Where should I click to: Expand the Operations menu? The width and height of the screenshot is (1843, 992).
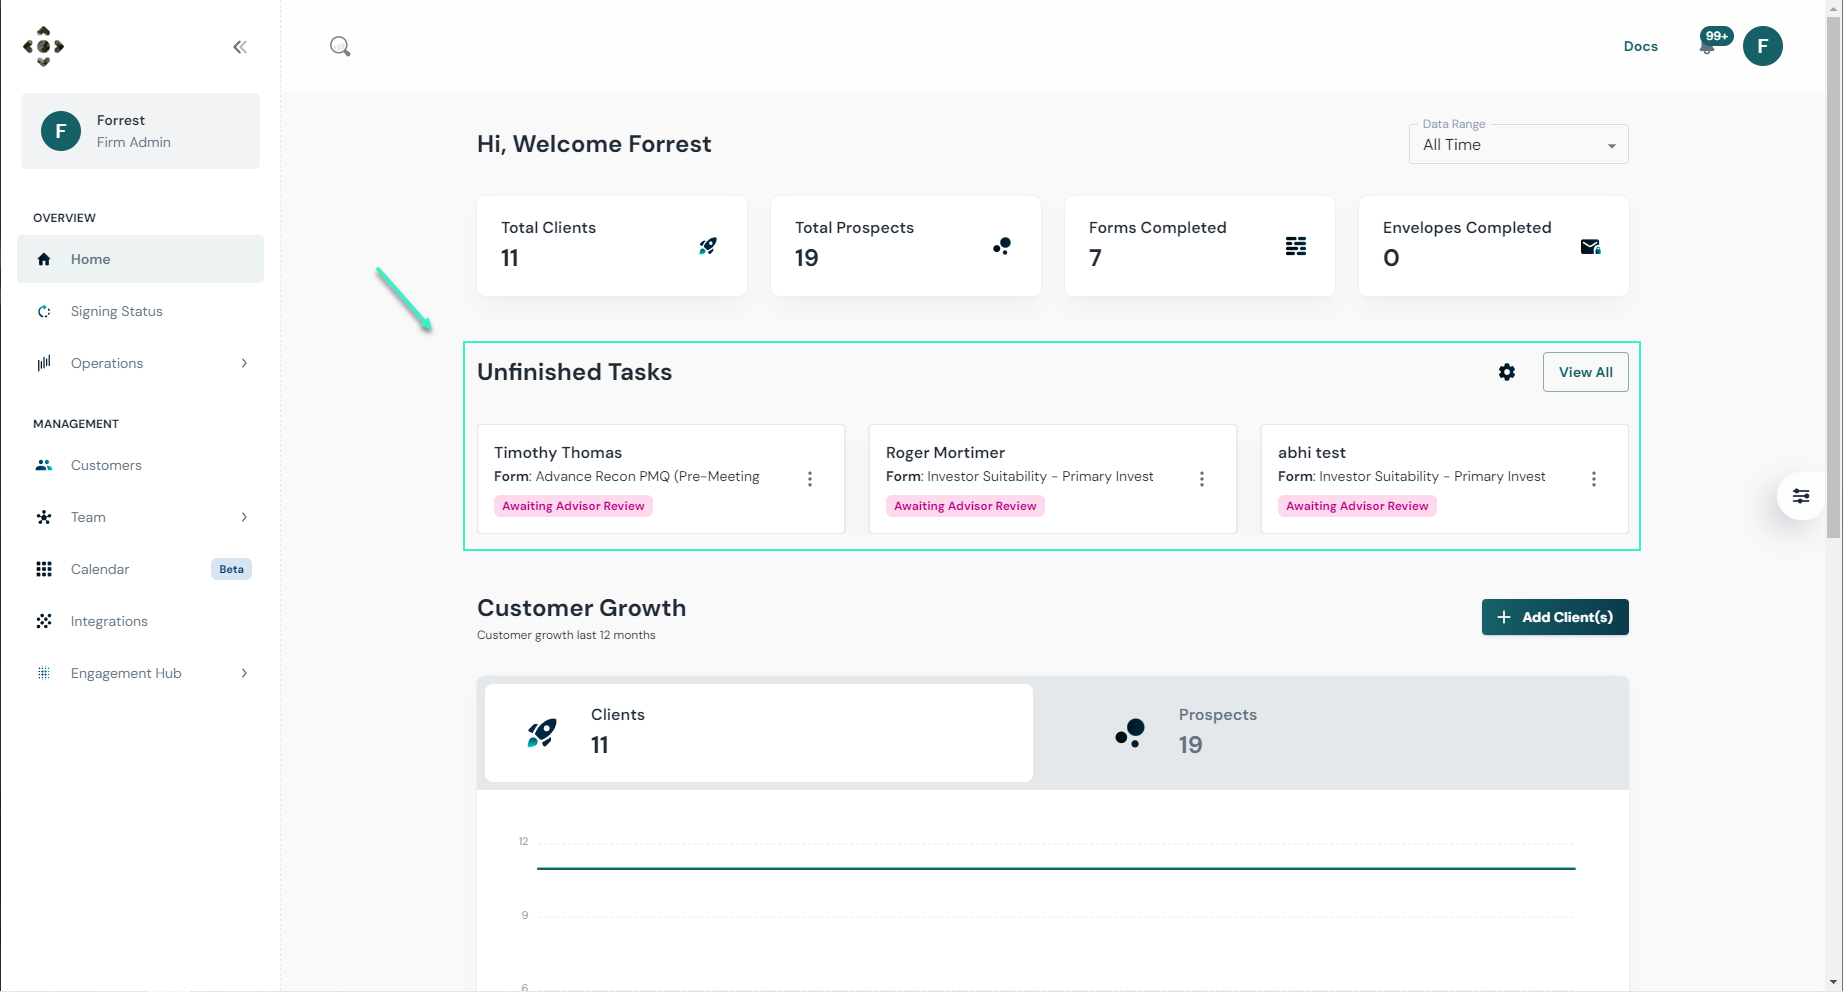pyautogui.click(x=141, y=363)
